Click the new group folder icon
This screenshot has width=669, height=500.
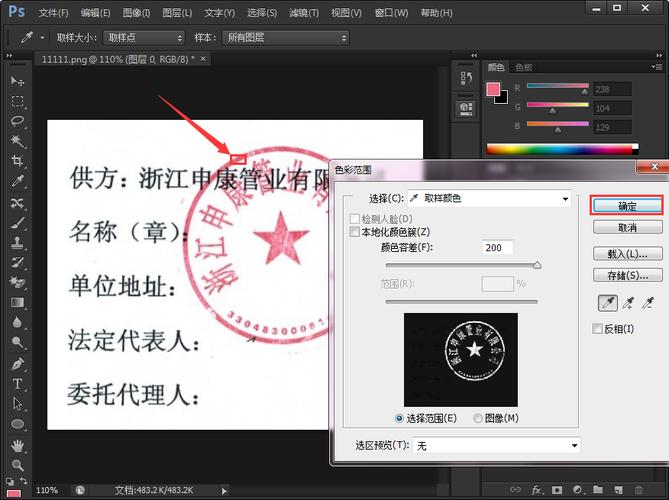[598, 490]
